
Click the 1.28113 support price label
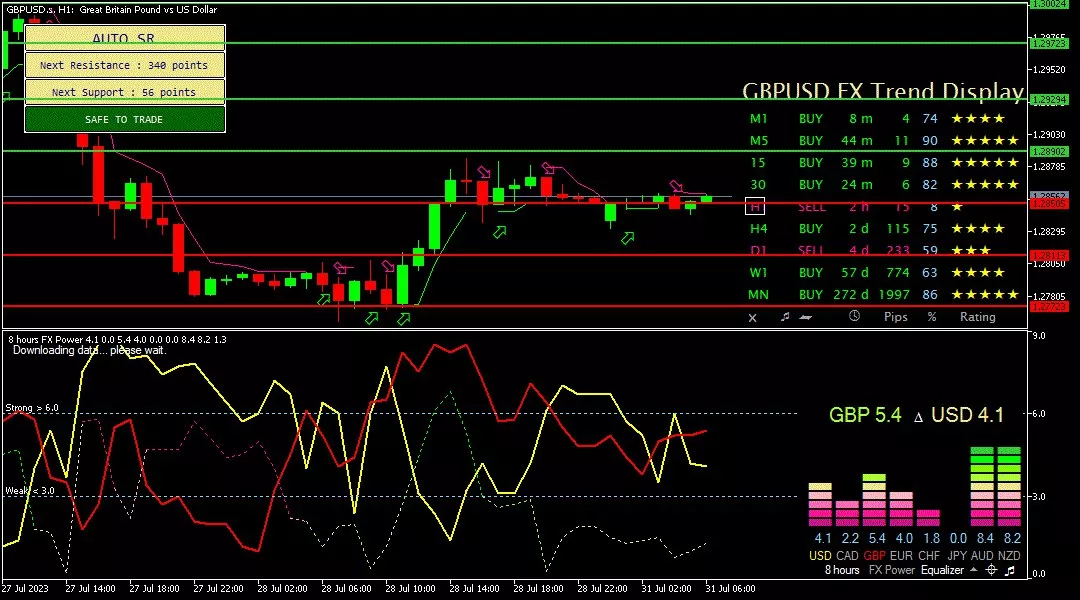pos(1048,256)
